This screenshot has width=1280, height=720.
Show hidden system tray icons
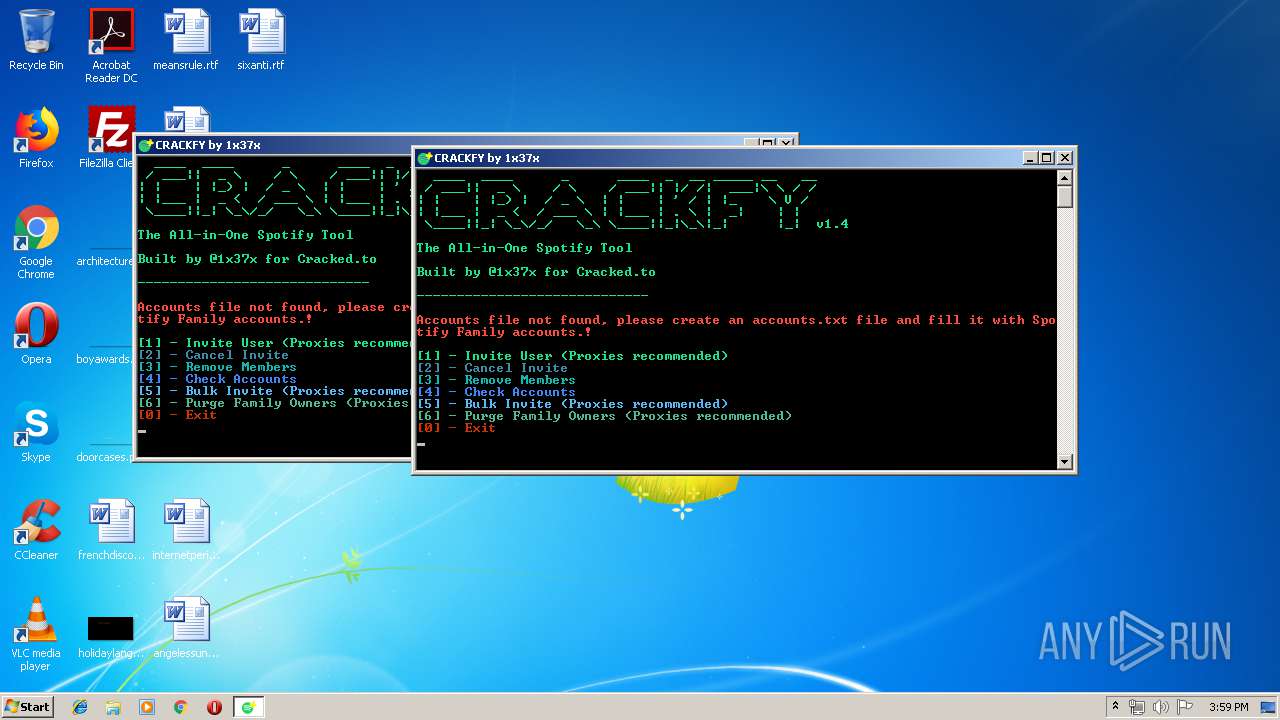pyautogui.click(x=1115, y=706)
